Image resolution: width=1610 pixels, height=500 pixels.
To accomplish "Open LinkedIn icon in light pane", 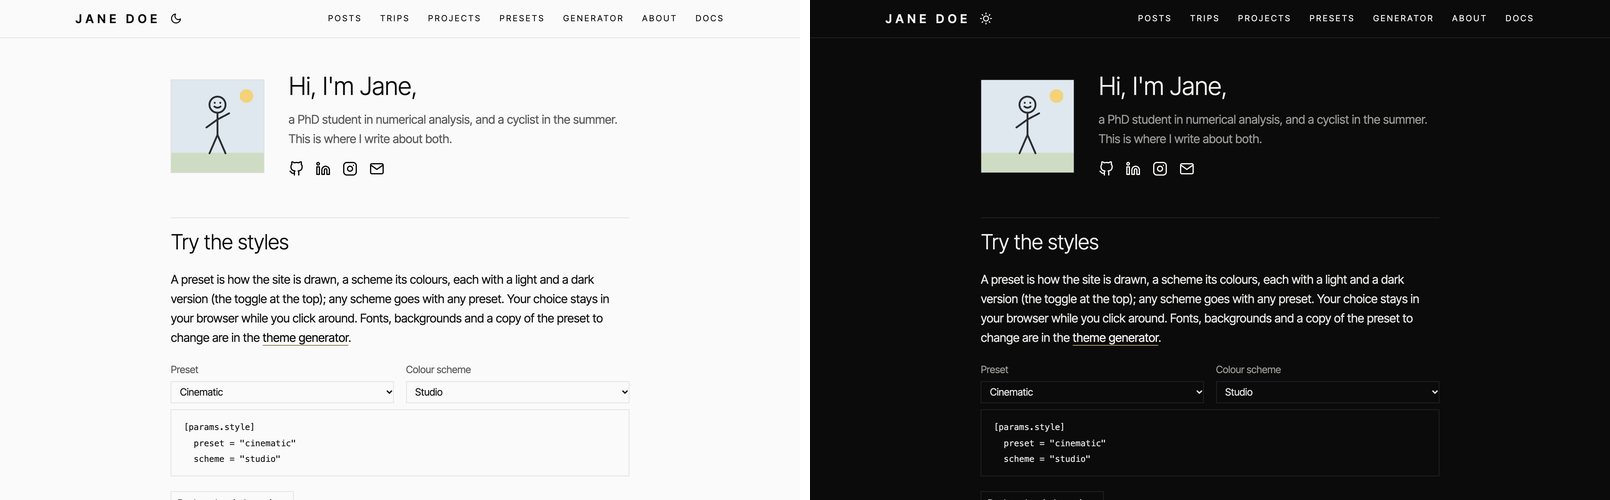I will (x=323, y=169).
